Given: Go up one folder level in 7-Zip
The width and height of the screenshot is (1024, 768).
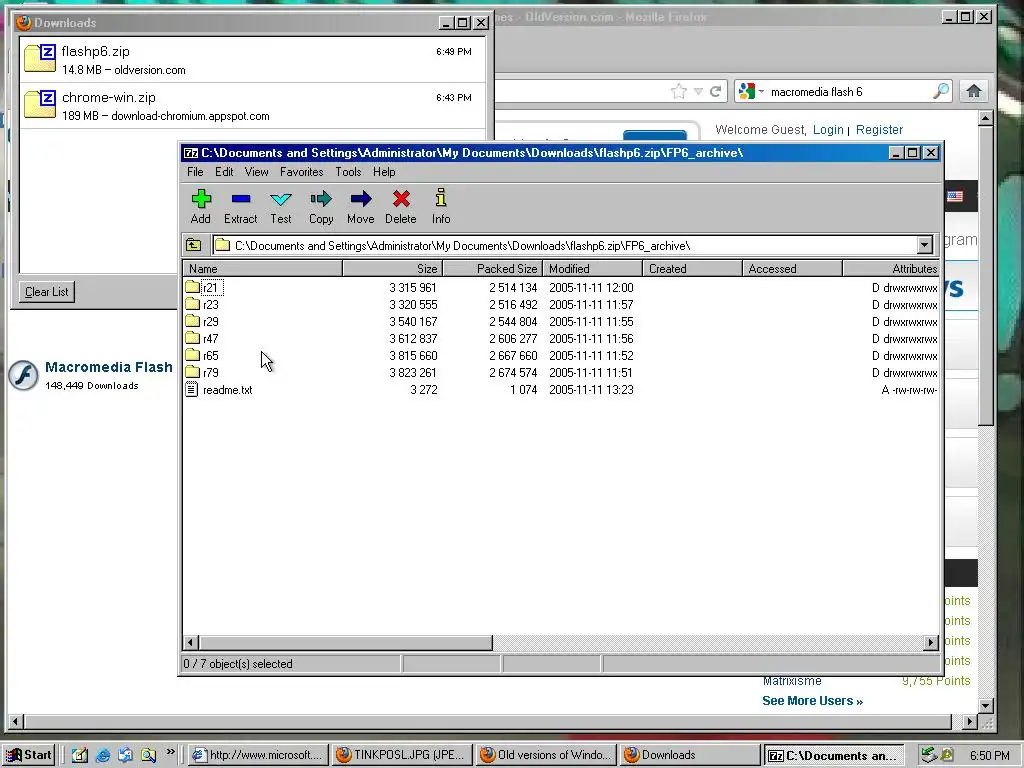Looking at the screenshot, I should click(194, 245).
